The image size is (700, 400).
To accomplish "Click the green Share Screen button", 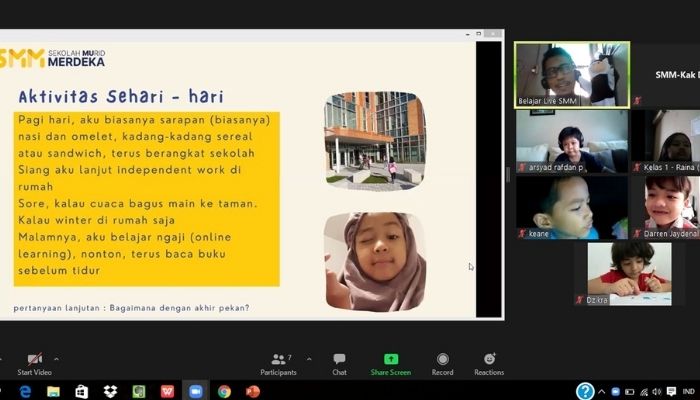I will (390, 363).
